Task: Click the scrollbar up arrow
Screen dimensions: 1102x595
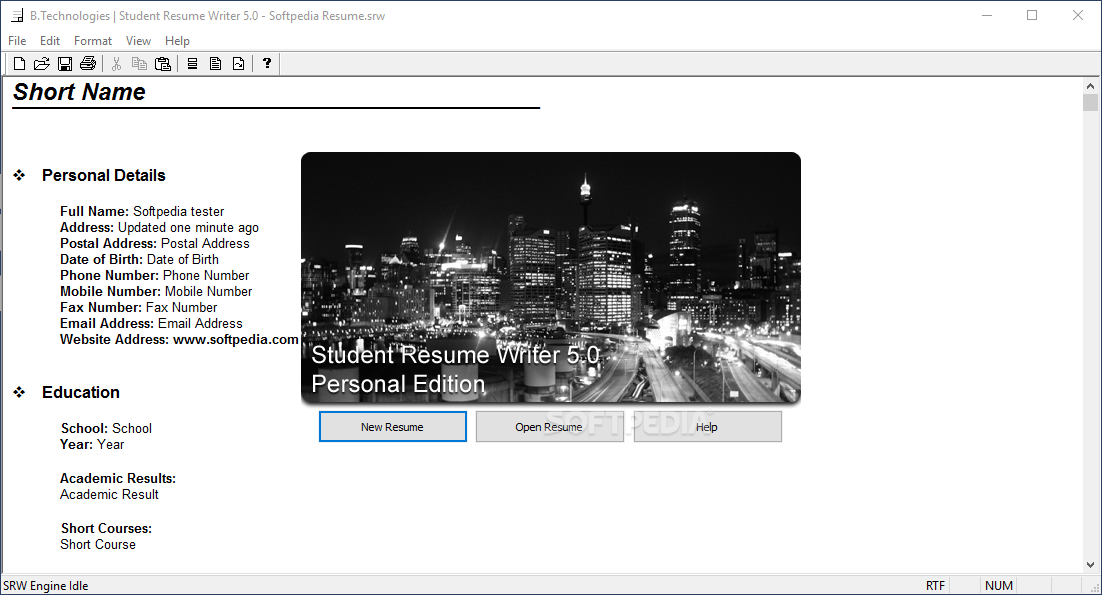Action: (1090, 86)
